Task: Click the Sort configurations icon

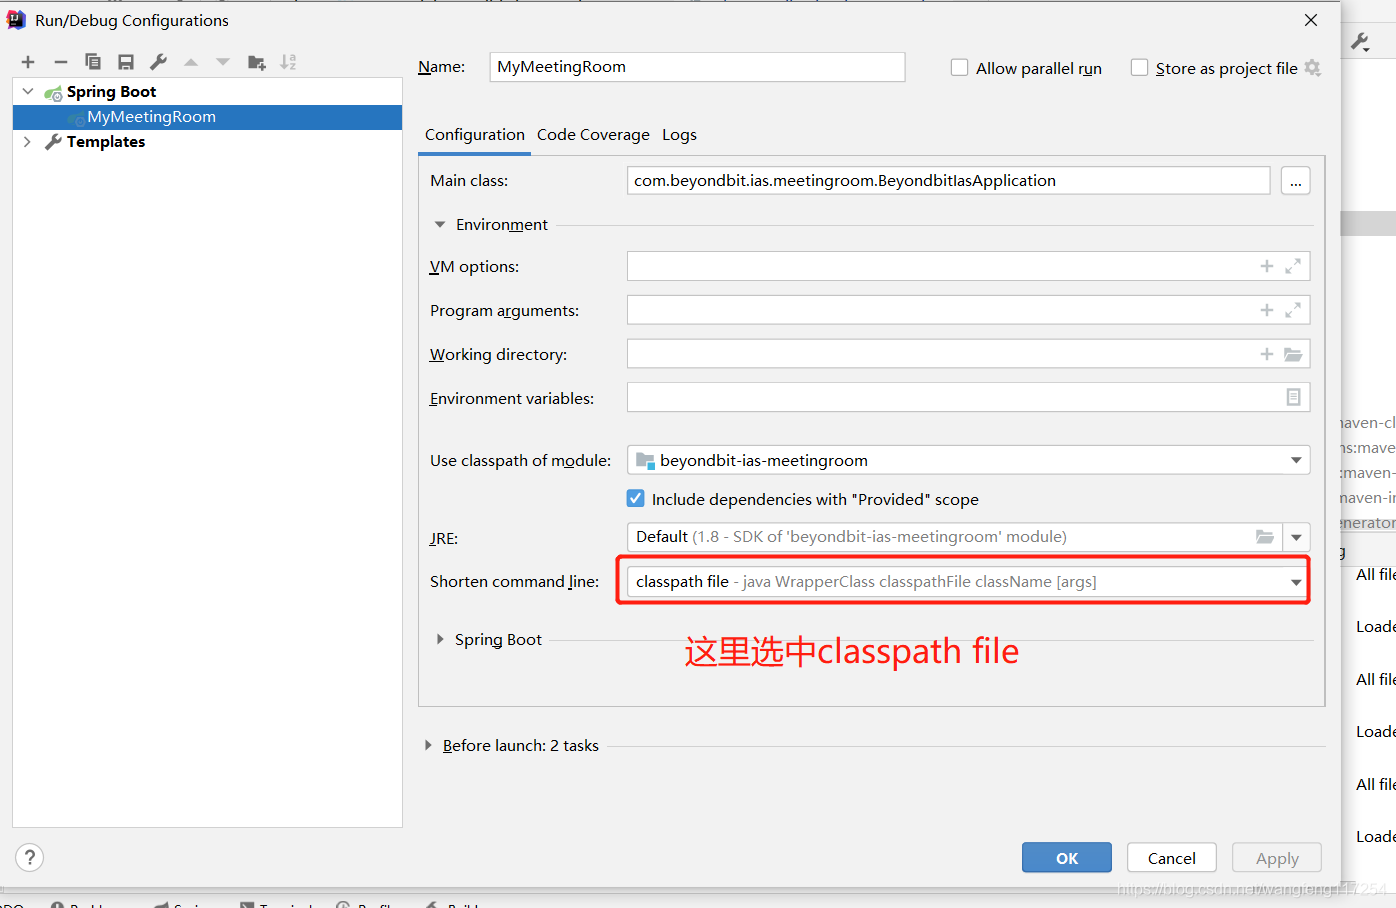Action: click(288, 62)
